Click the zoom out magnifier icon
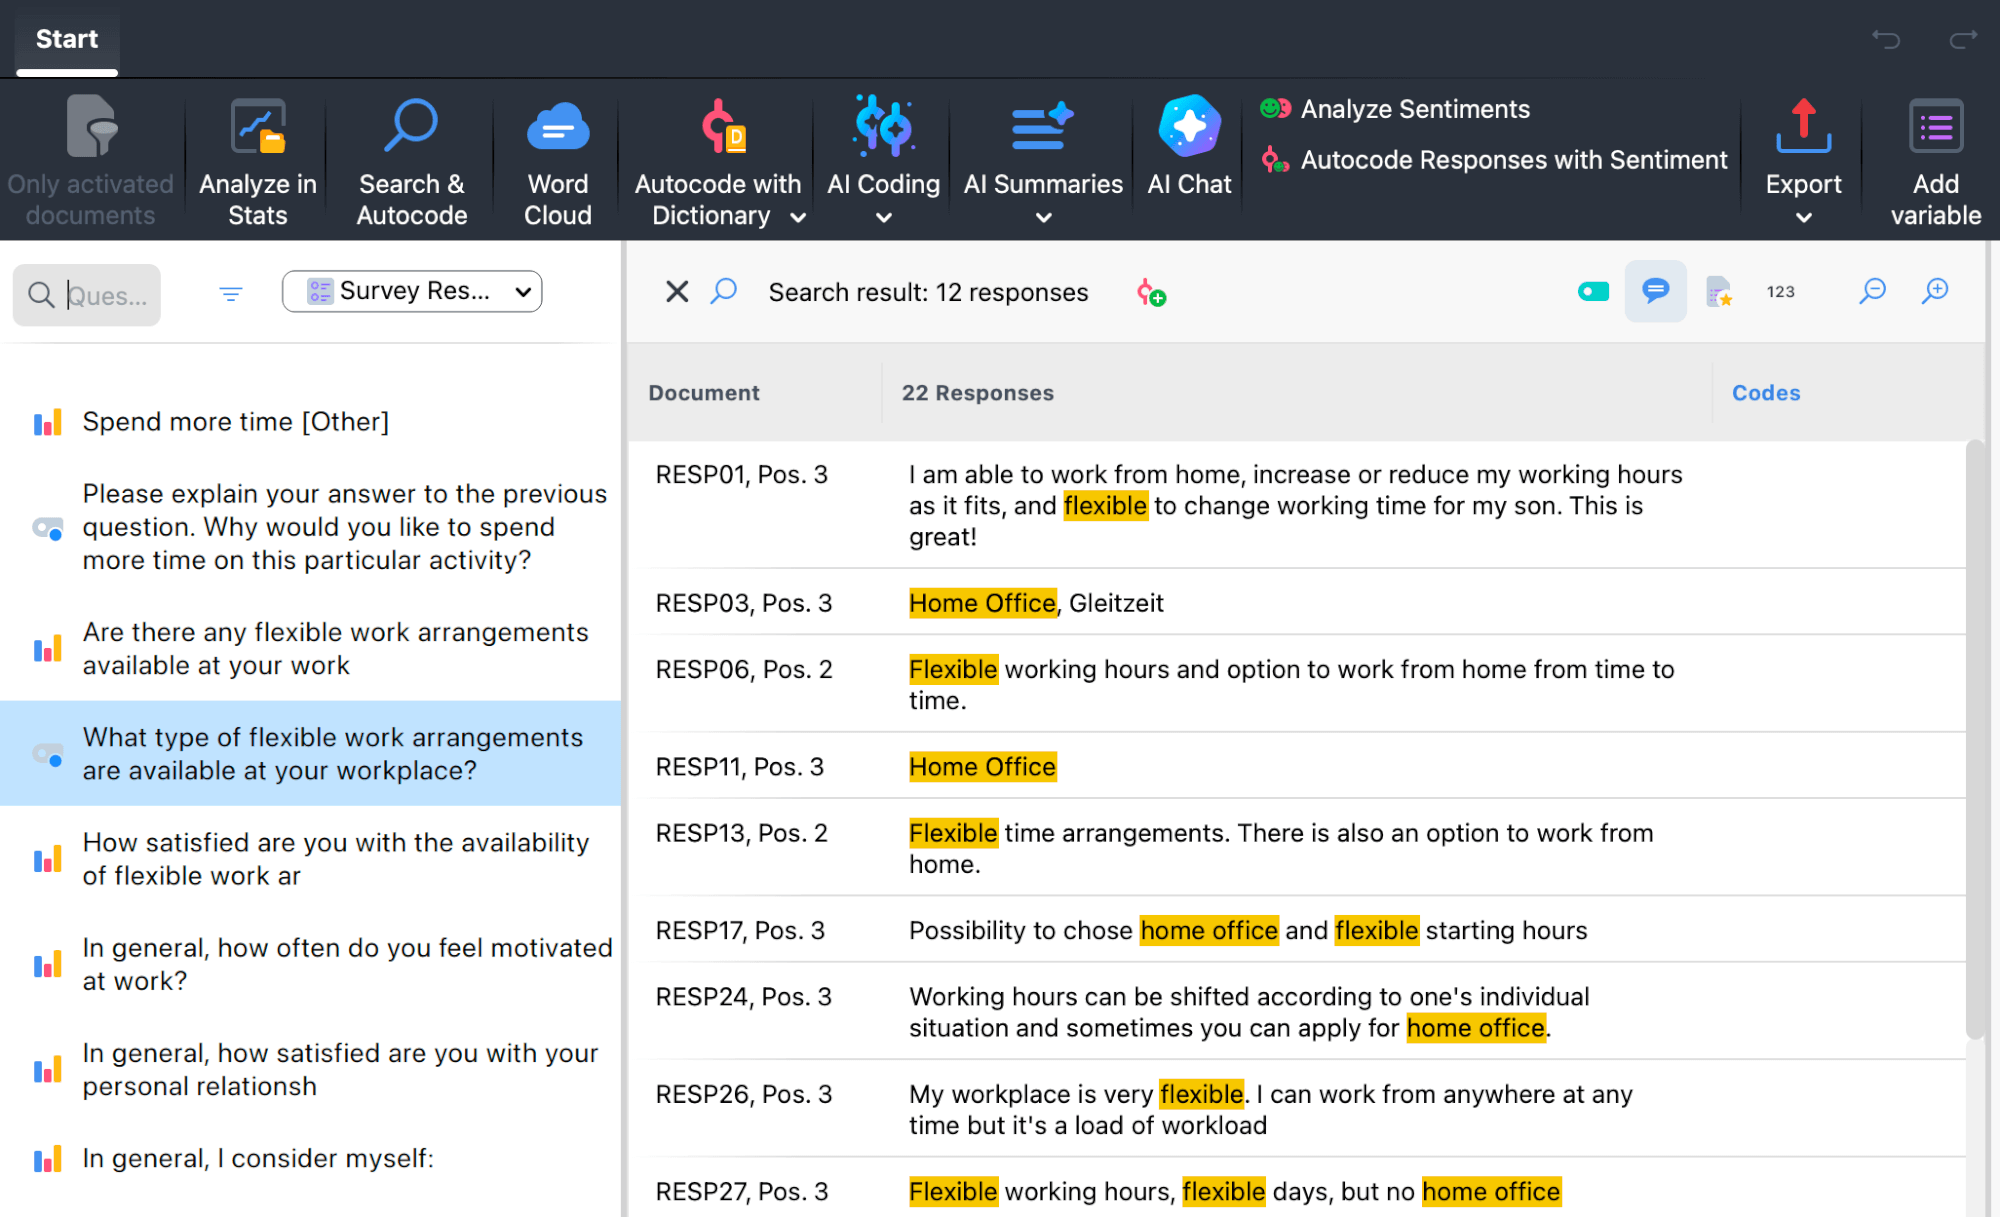2000x1217 pixels. [x=1872, y=291]
